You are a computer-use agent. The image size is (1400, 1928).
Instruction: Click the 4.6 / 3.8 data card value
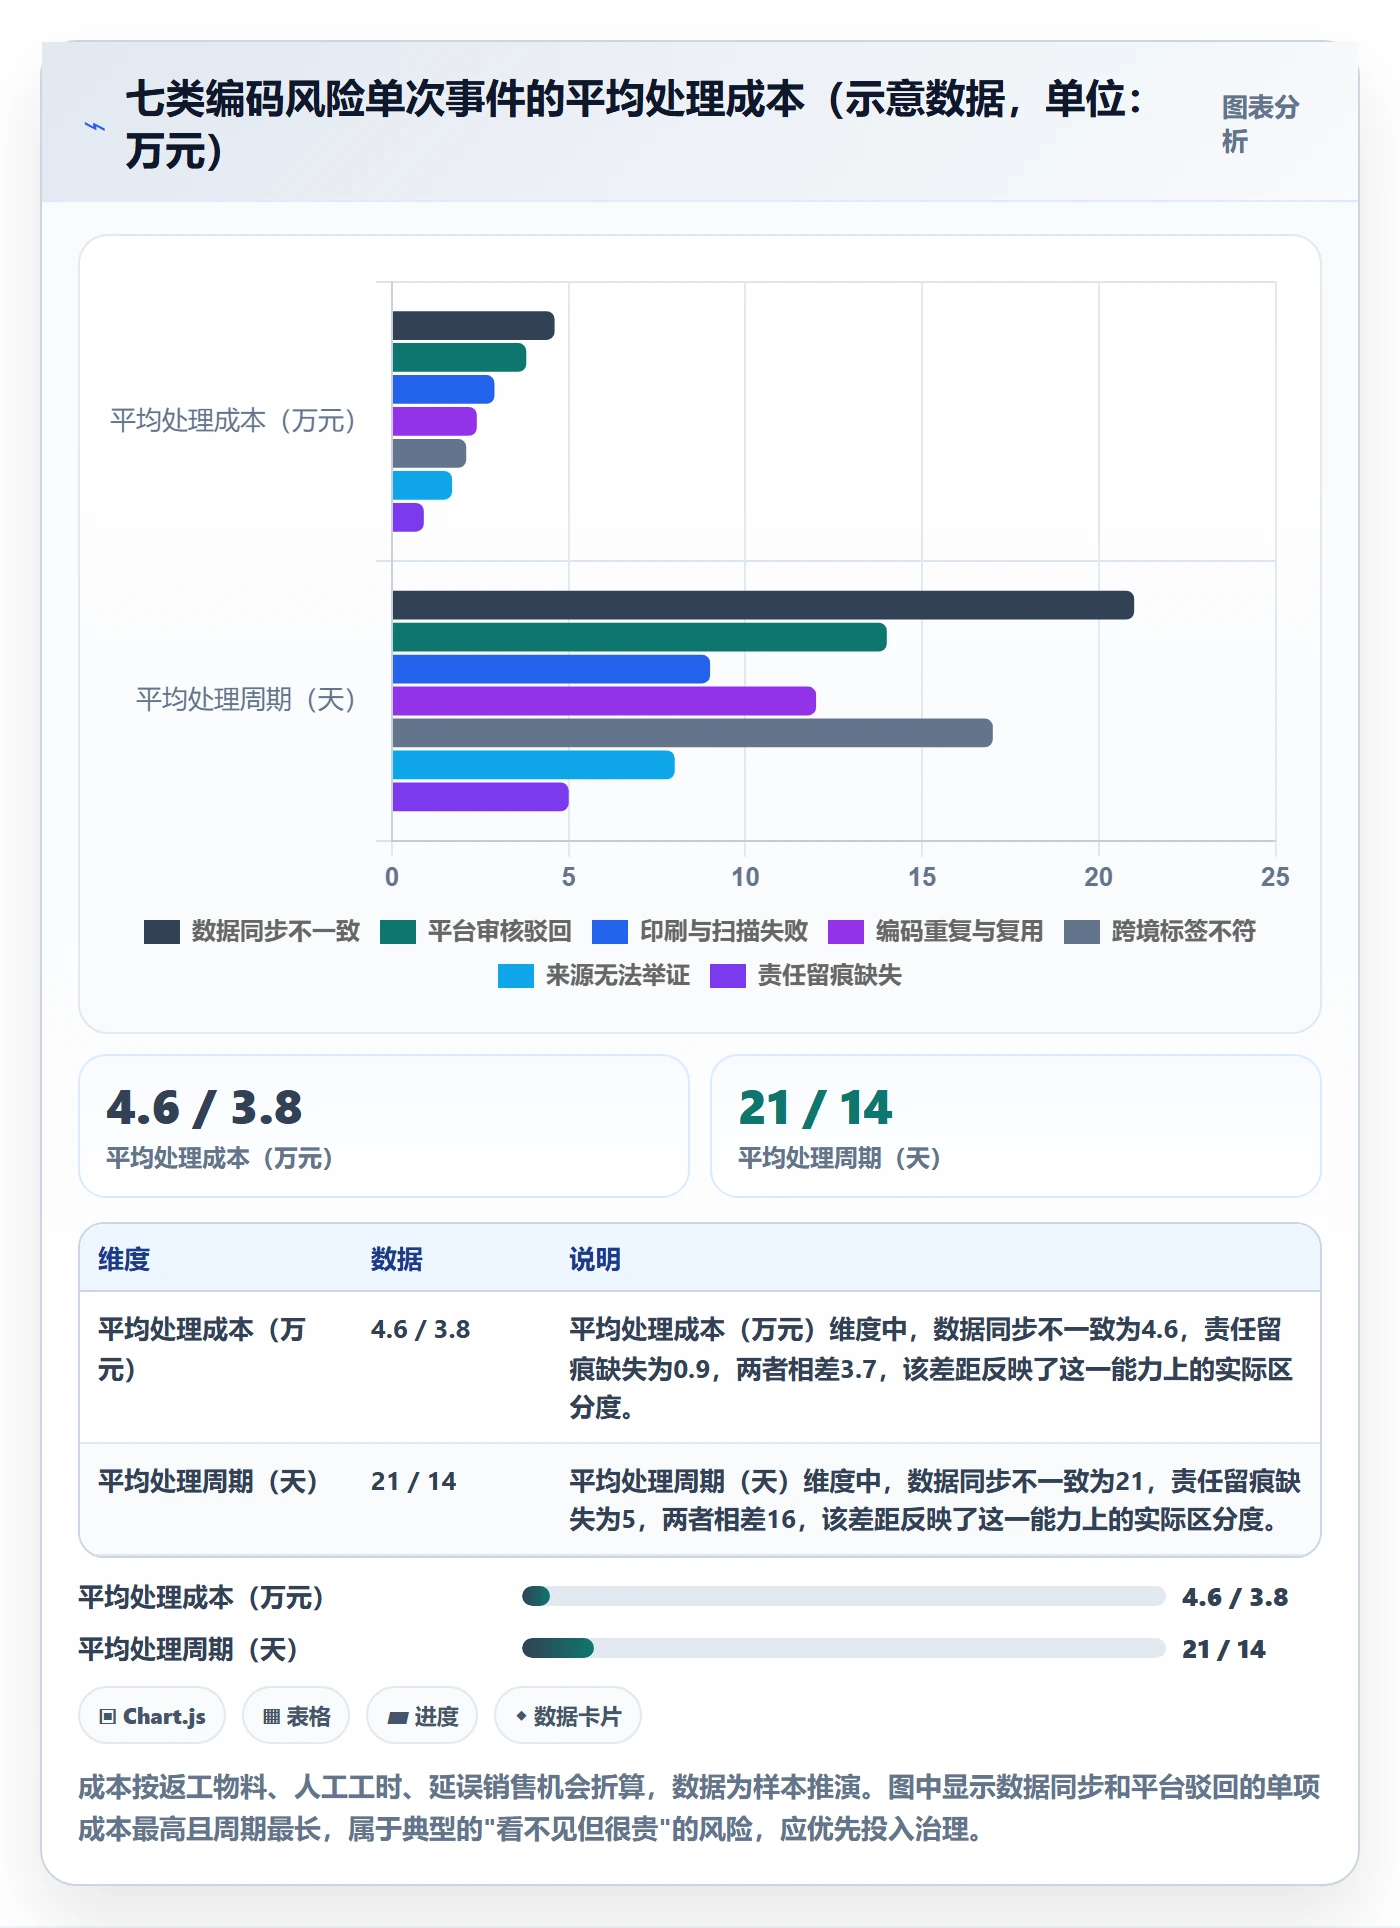pos(204,1108)
